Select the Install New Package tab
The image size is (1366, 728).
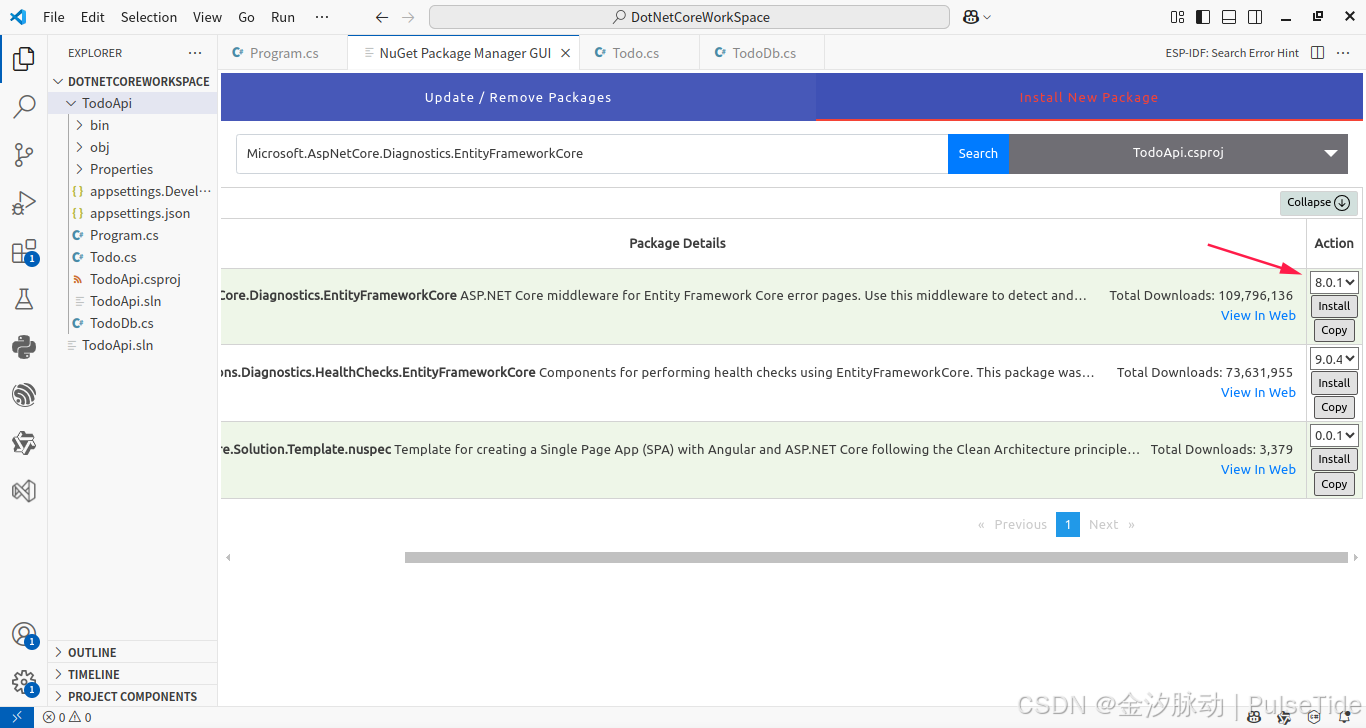1089,97
